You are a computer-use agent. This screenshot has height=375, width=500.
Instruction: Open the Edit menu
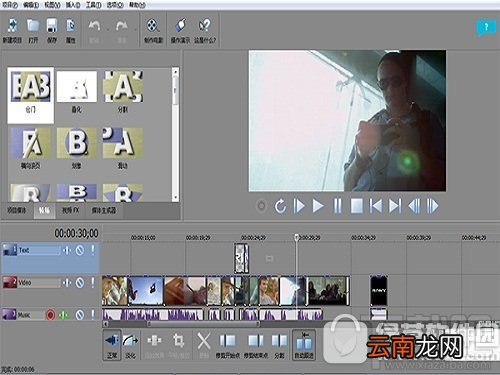coord(31,5)
